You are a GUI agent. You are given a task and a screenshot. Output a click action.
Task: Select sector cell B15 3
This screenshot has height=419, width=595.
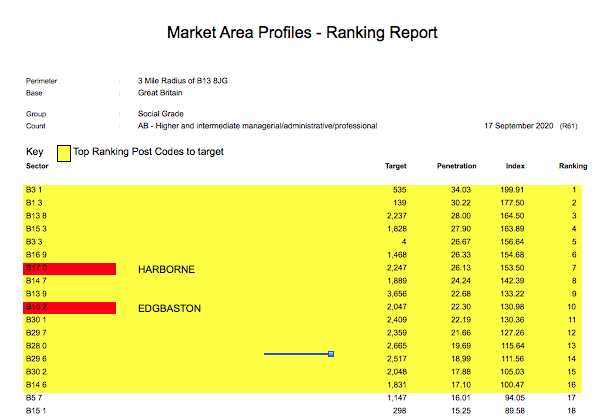(36, 228)
